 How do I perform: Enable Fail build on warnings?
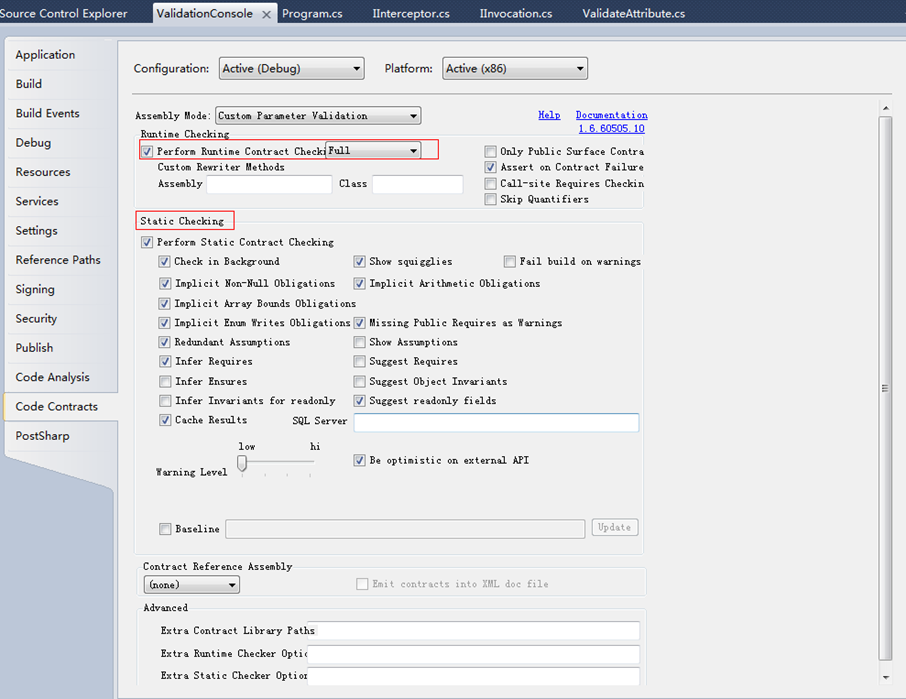click(x=510, y=262)
